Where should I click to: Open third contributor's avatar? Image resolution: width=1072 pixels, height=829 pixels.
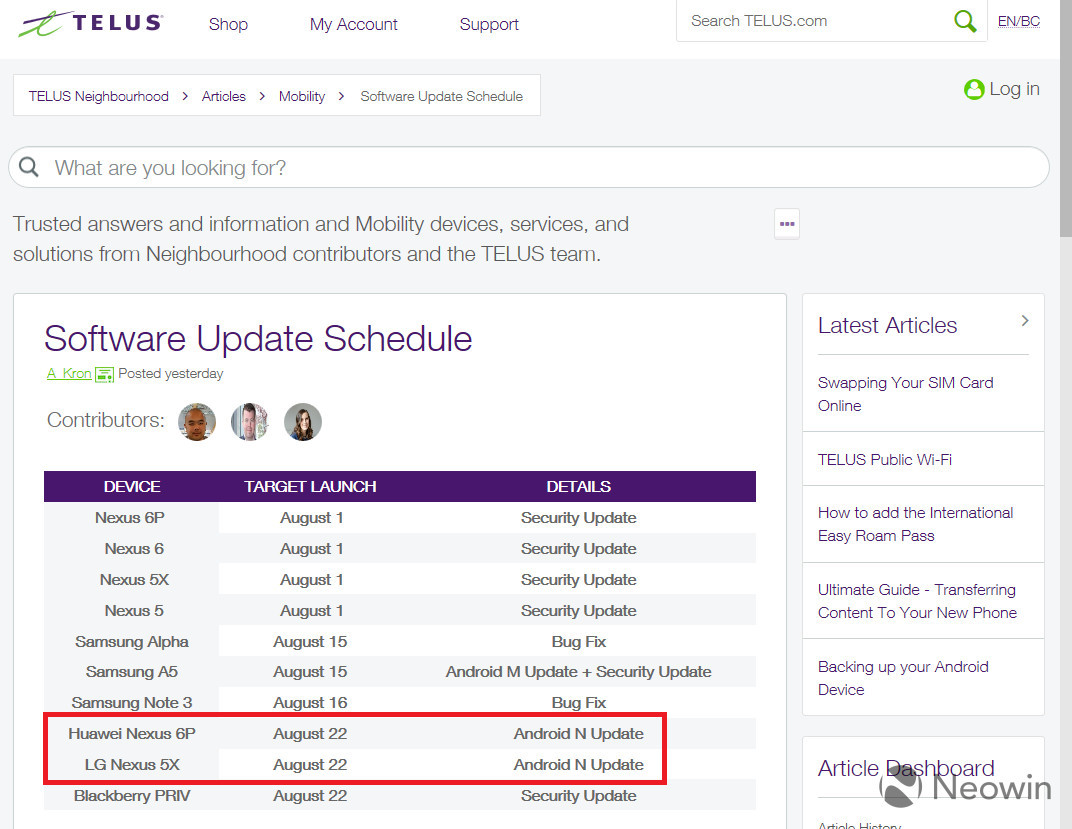tap(303, 422)
